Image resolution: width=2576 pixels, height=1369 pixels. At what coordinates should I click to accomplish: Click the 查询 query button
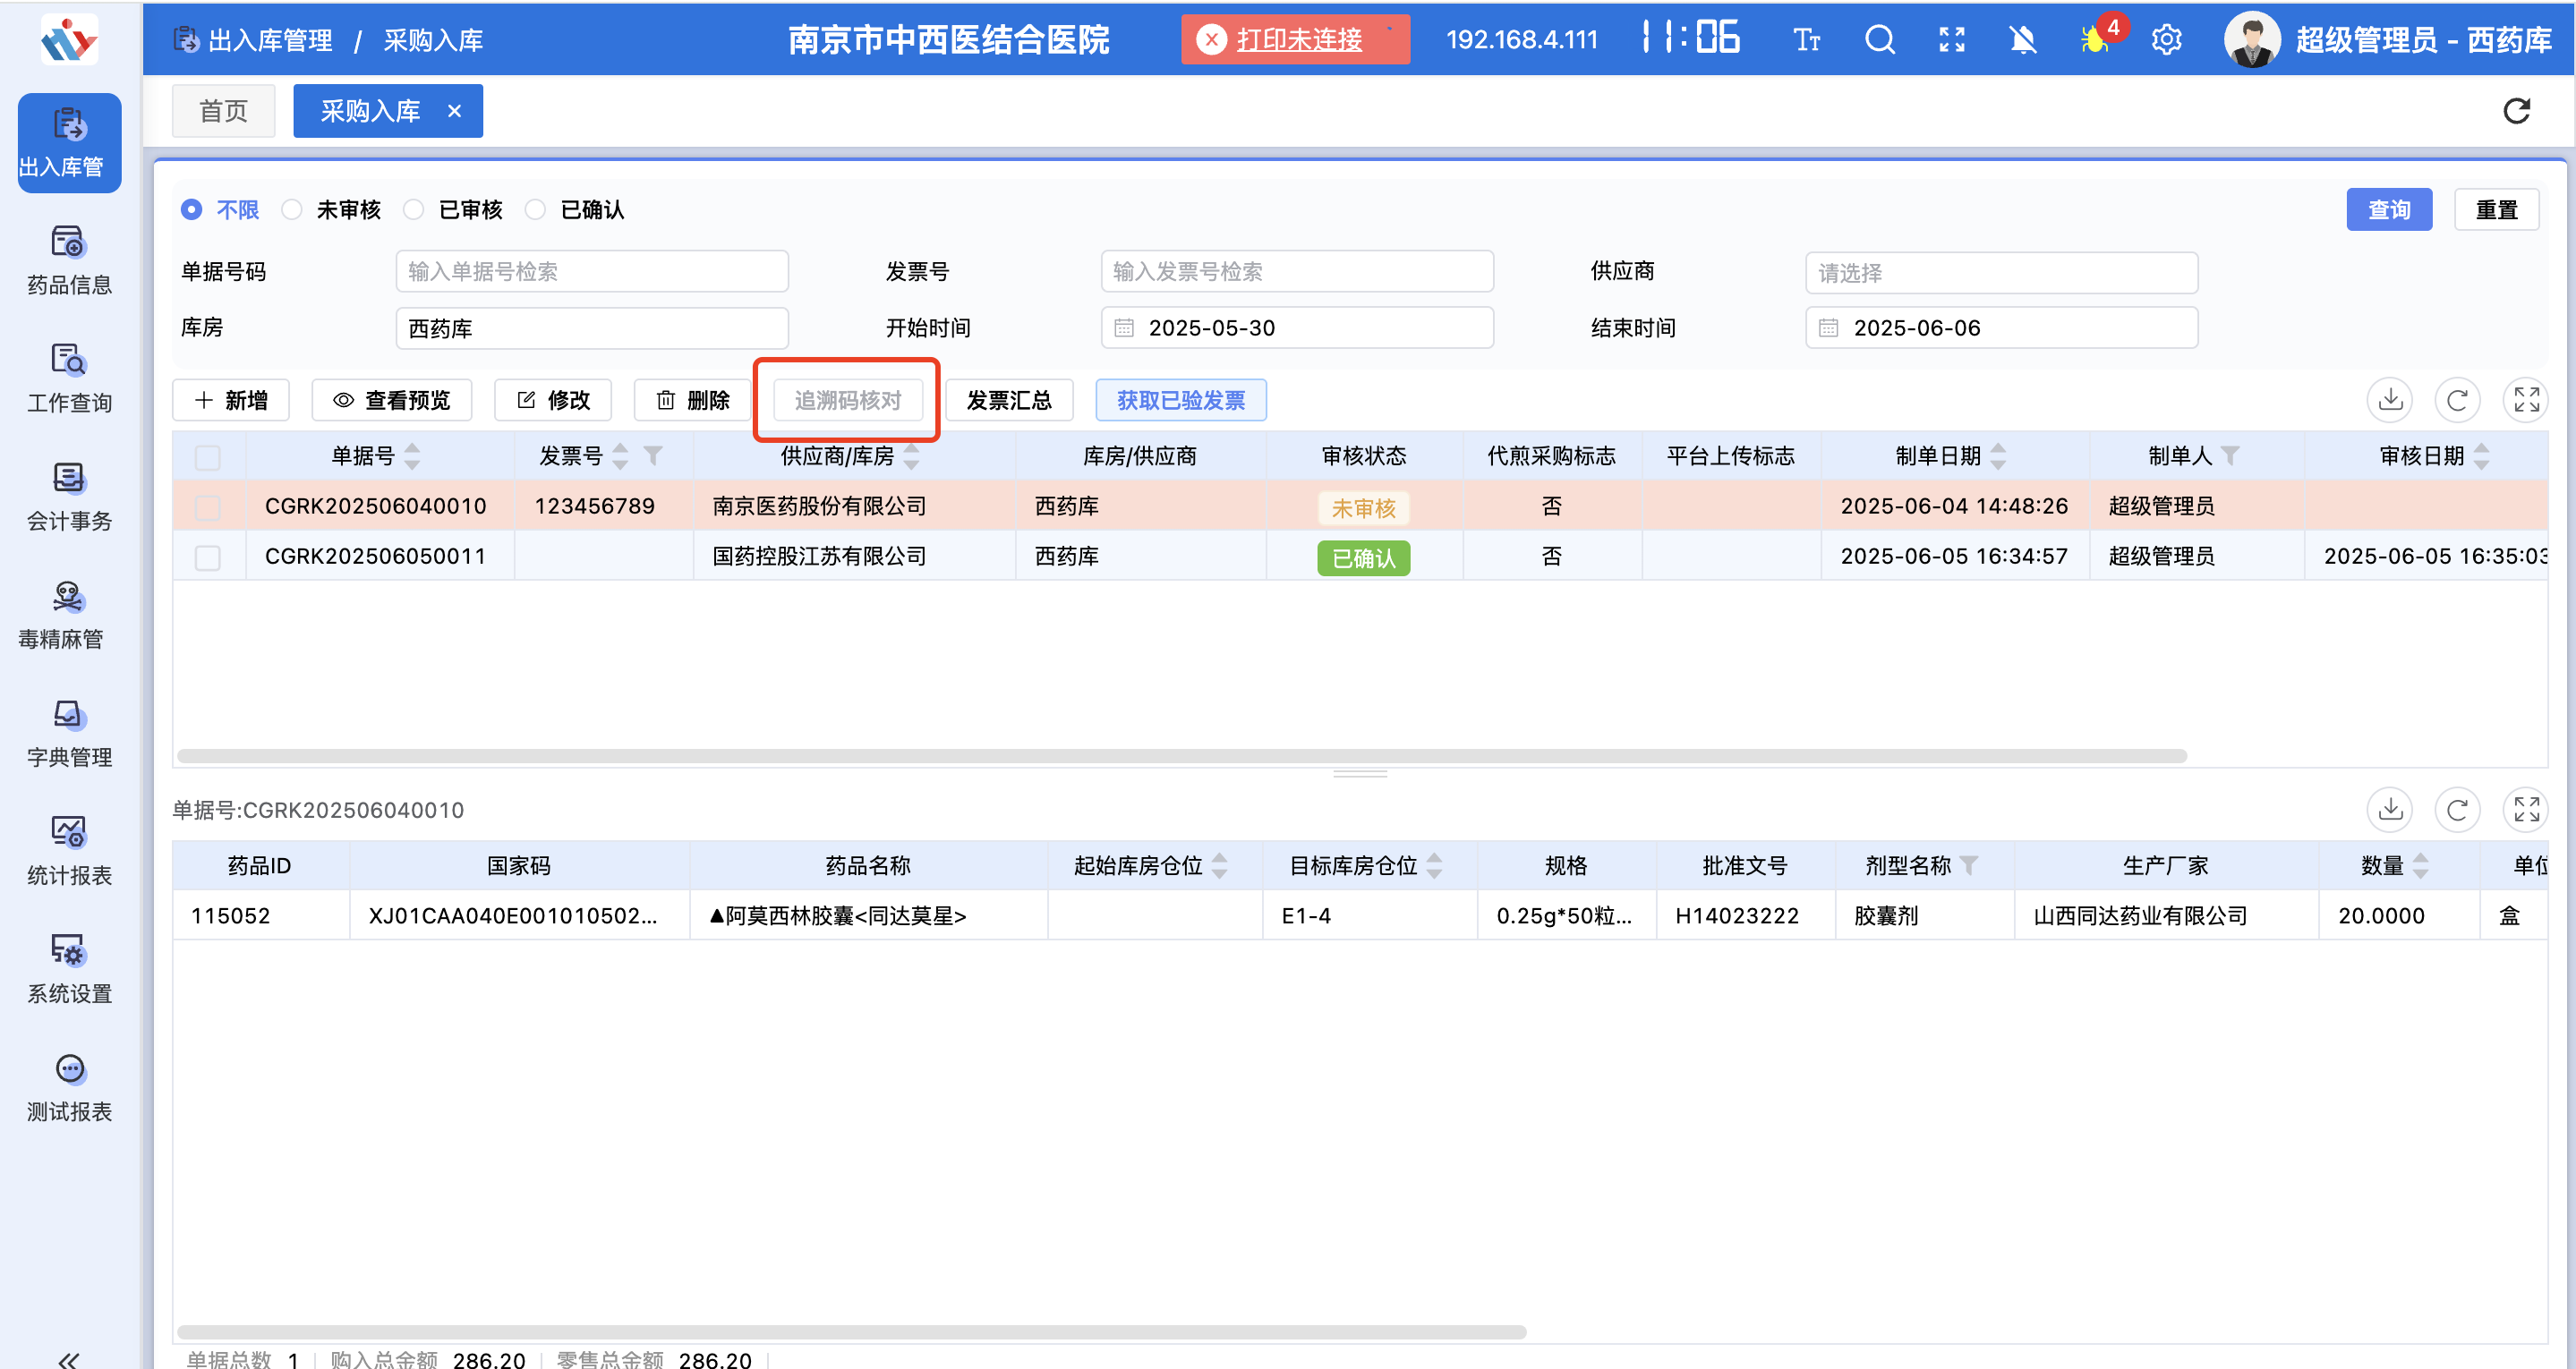click(x=2389, y=209)
